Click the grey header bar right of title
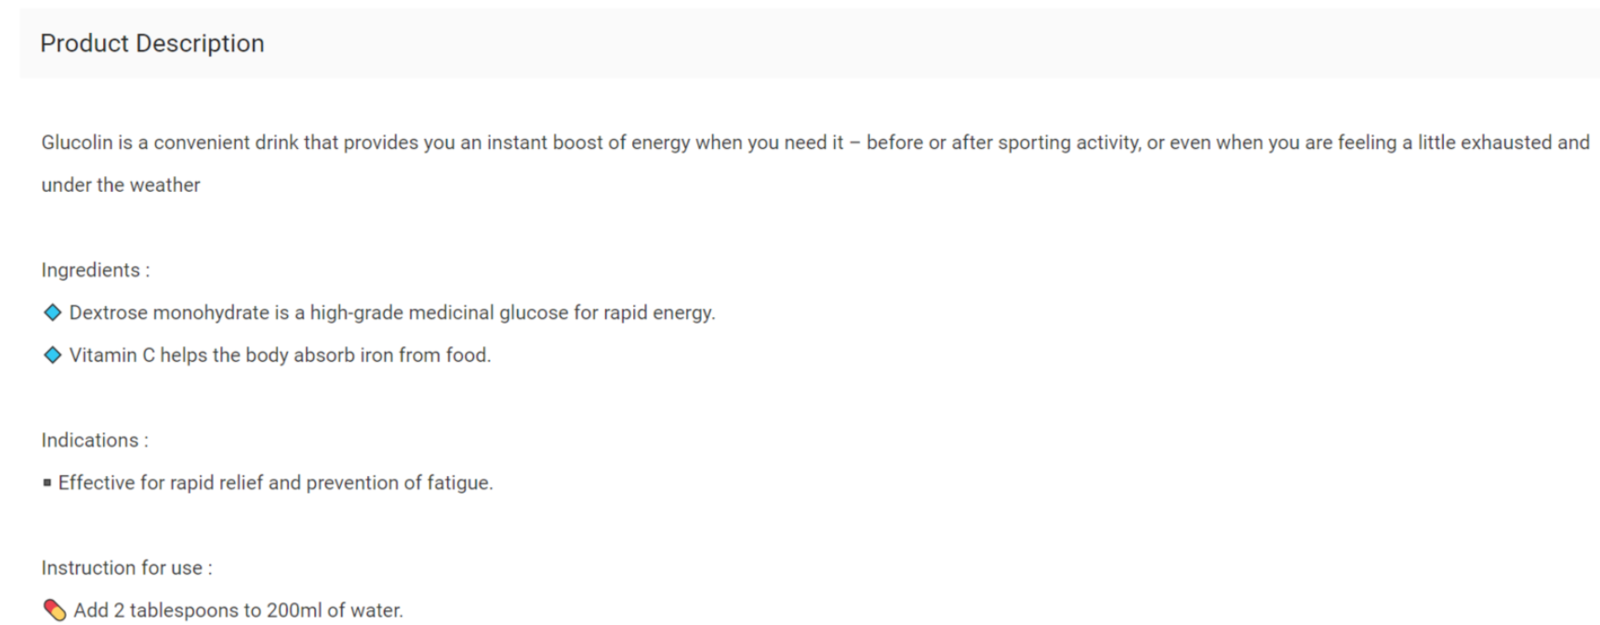Screen dimensions: 1600x625 coord(930,44)
